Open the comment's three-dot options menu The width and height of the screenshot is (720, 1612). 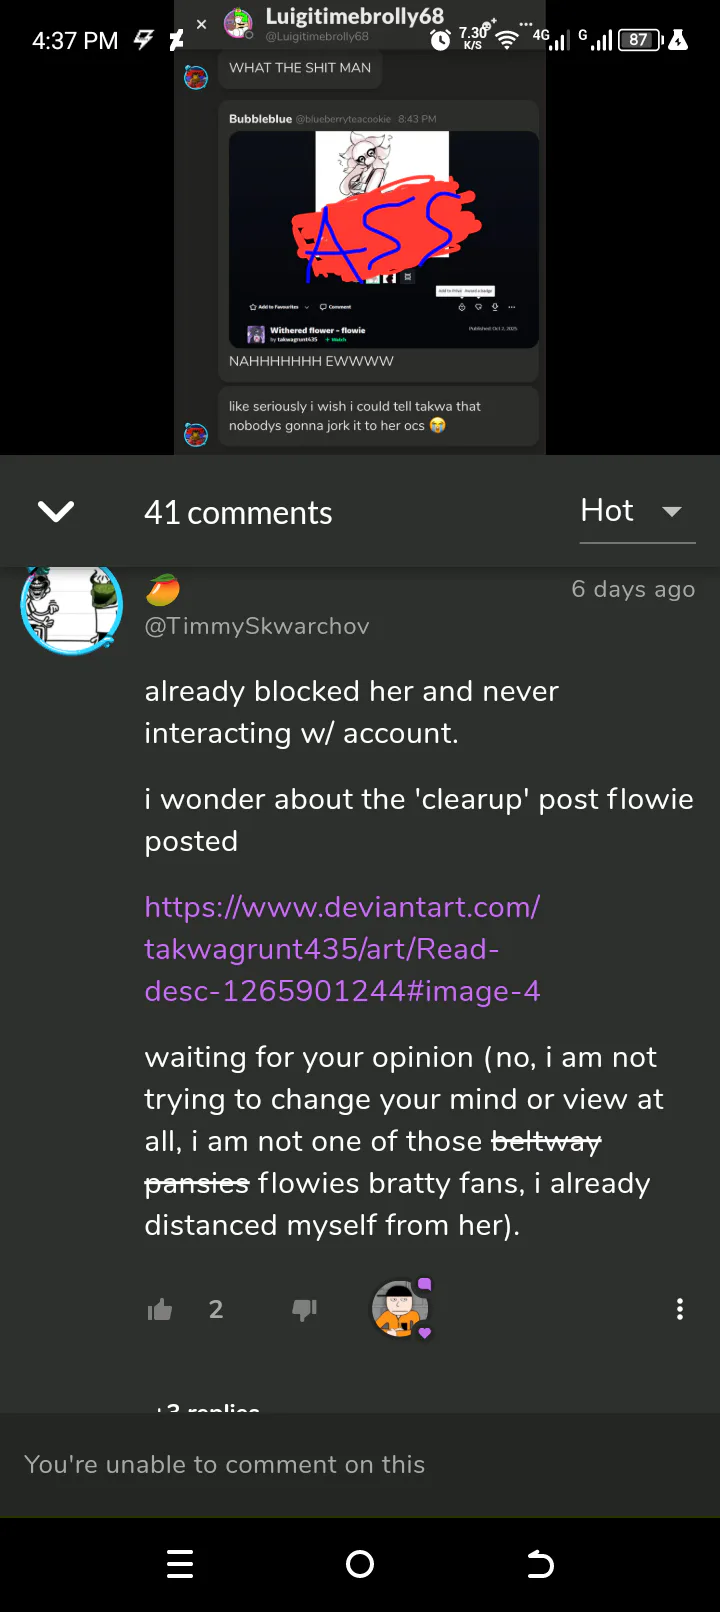click(680, 1309)
